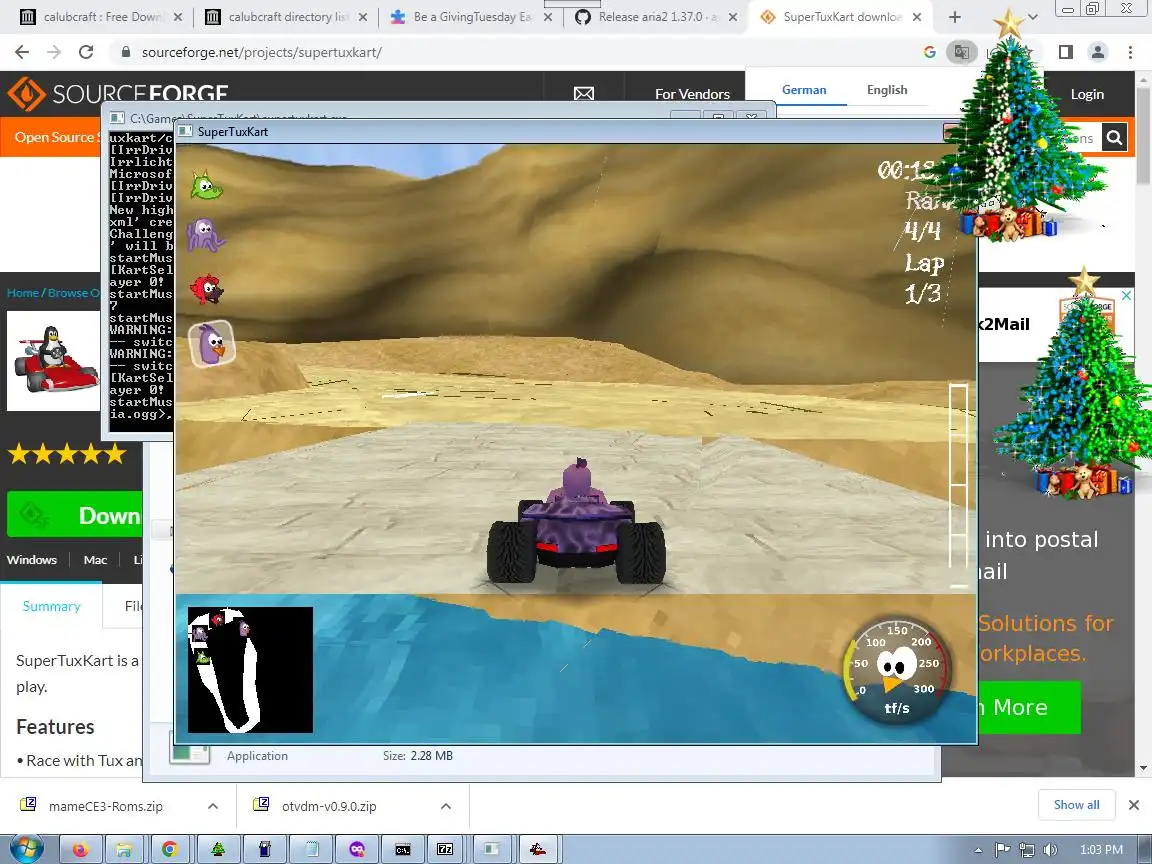Close the SuperTuxKart download tab
The height and width of the screenshot is (864, 1152).
tap(917, 17)
